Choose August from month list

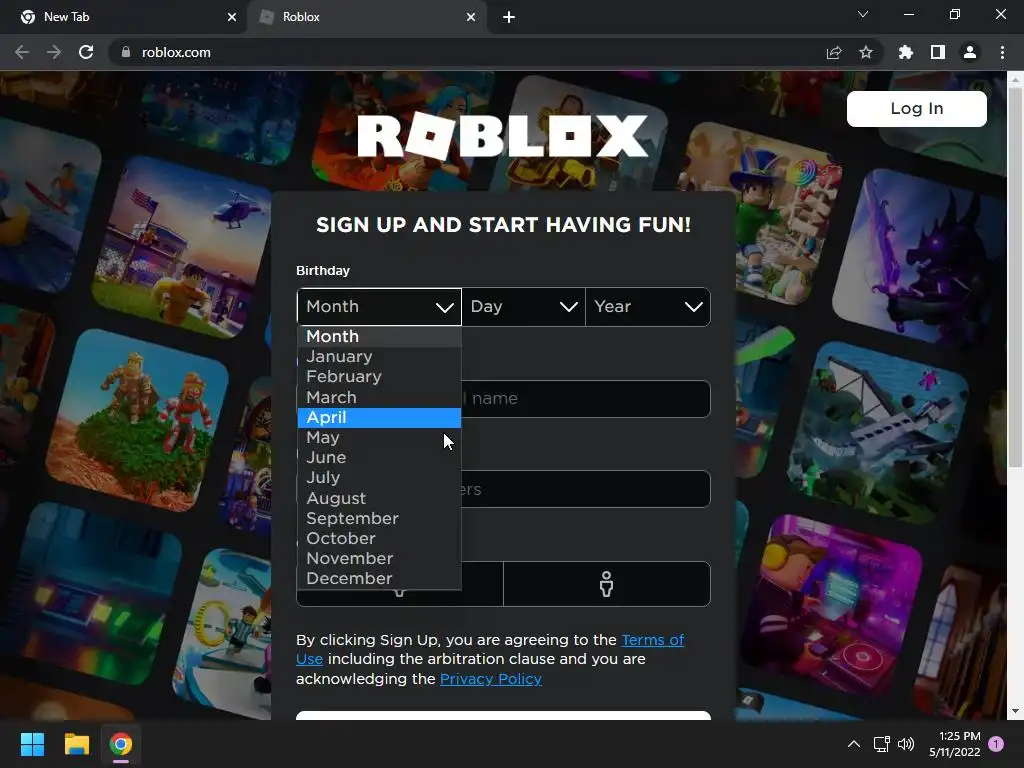point(379,498)
